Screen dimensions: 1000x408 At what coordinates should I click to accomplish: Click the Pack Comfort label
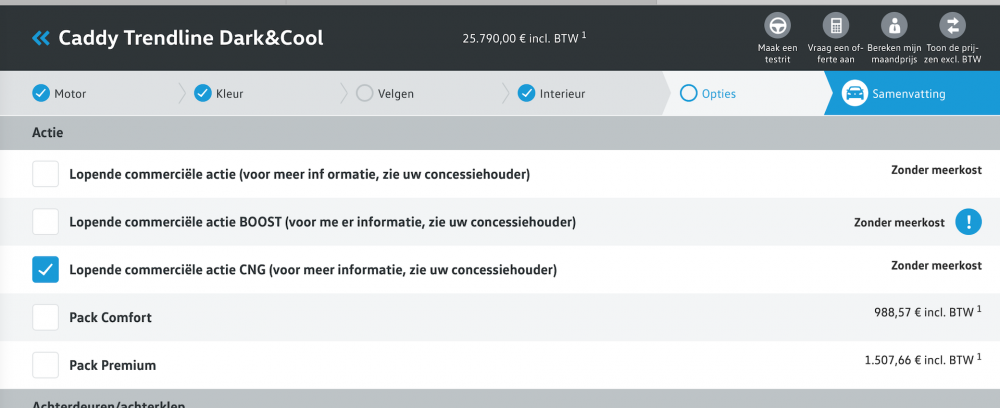110,317
